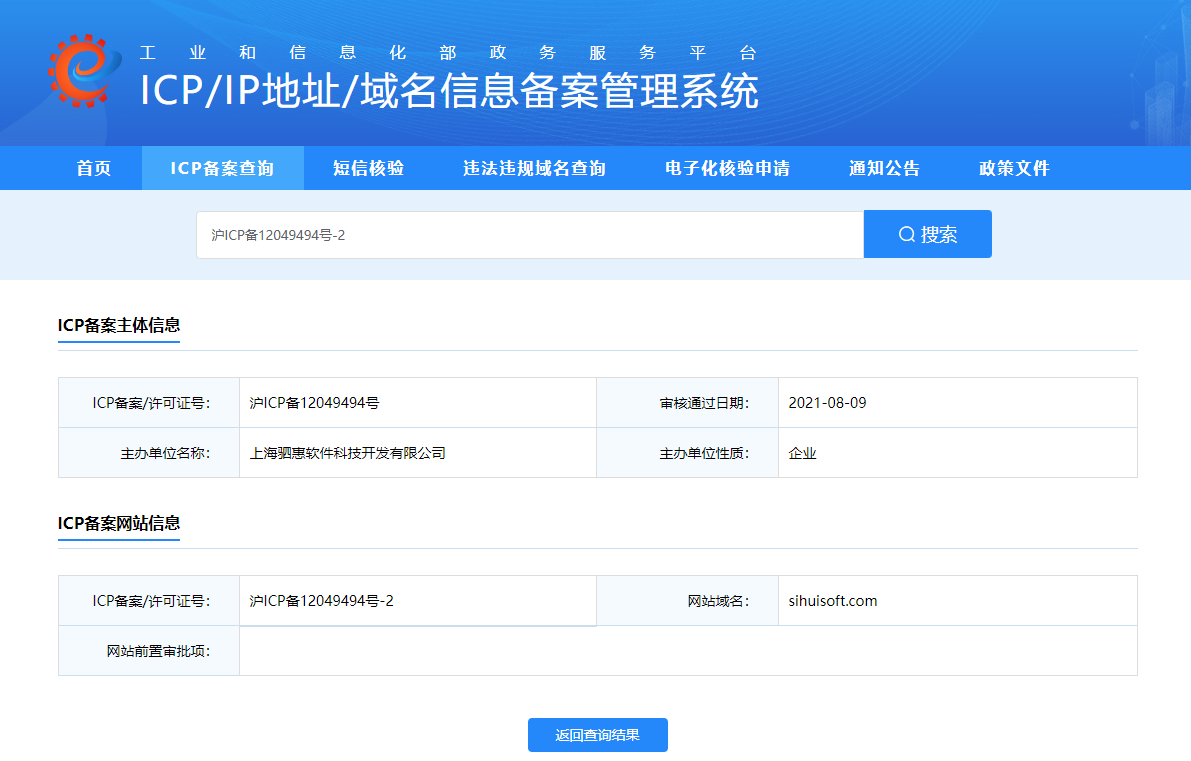
Task: Click the website license number 沪ICP备12049494号-2 cell
Action: (321, 601)
